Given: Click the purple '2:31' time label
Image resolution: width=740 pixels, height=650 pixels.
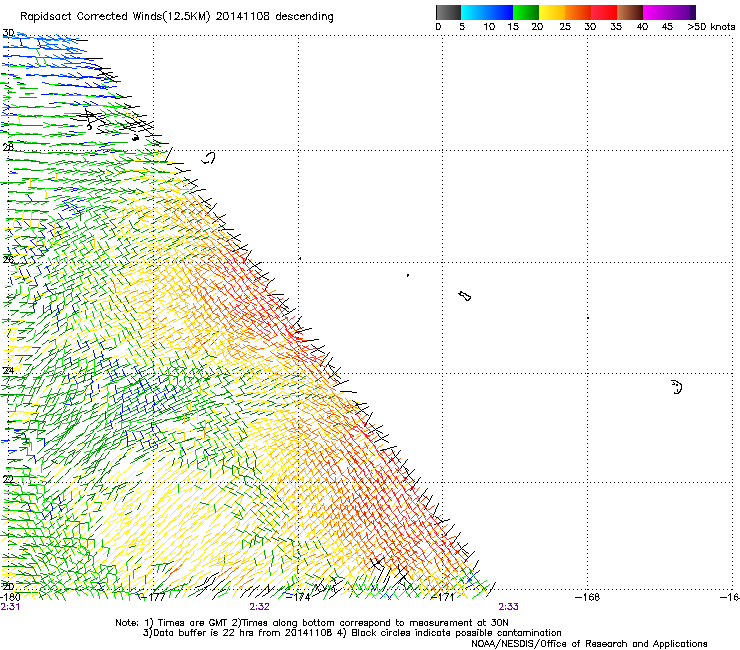Looking at the screenshot, I should click(10, 607).
